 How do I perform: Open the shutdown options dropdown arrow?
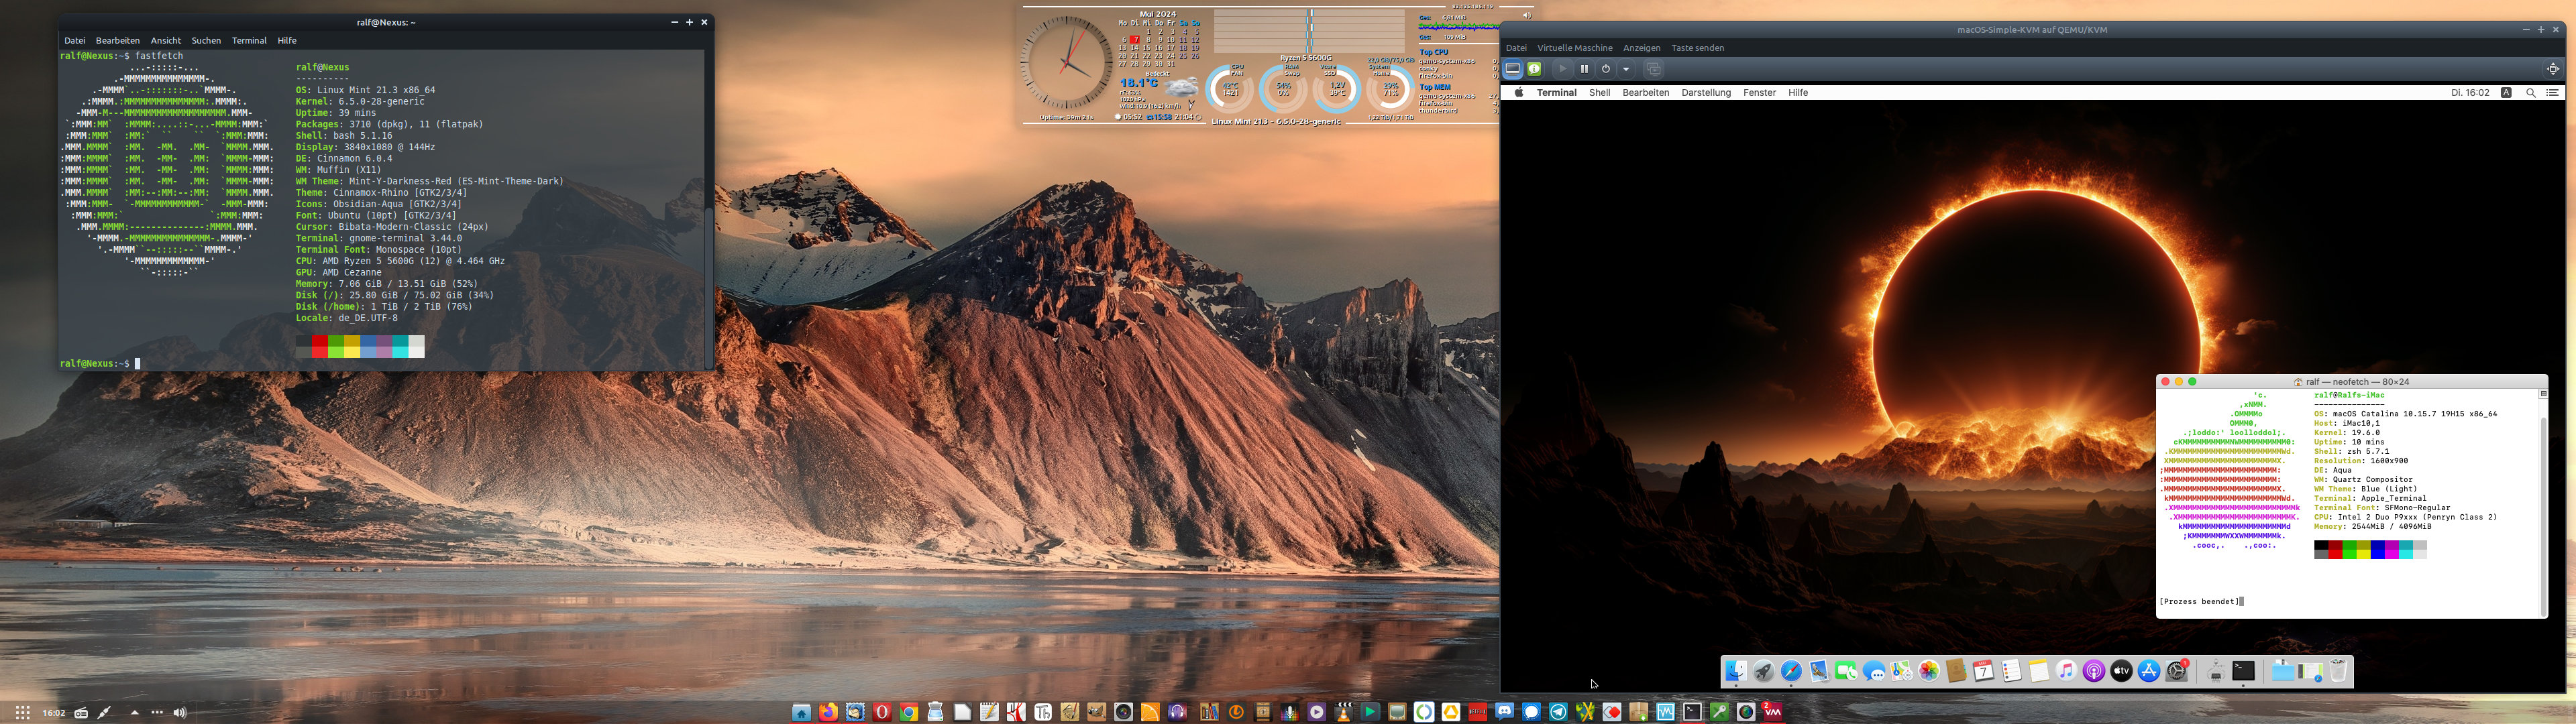click(x=1626, y=69)
